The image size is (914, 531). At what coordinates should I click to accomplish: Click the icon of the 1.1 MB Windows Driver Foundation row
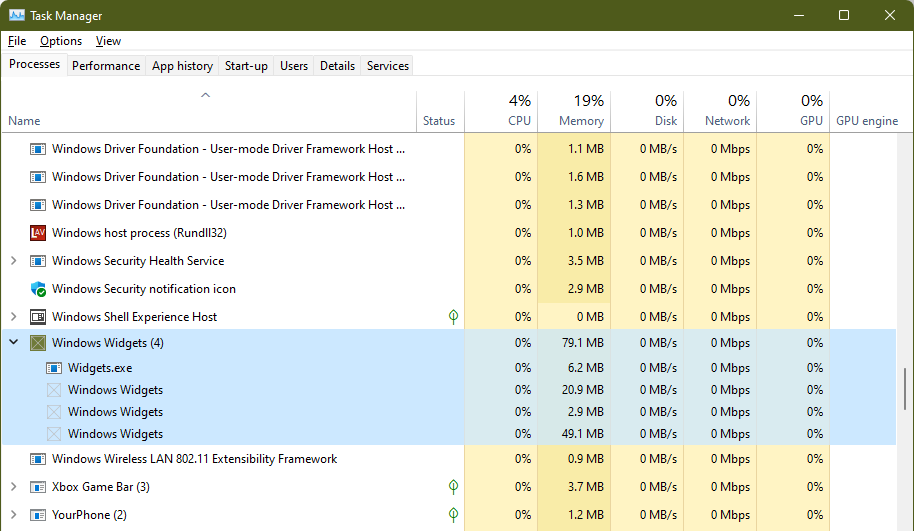click(x=38, y=149)
